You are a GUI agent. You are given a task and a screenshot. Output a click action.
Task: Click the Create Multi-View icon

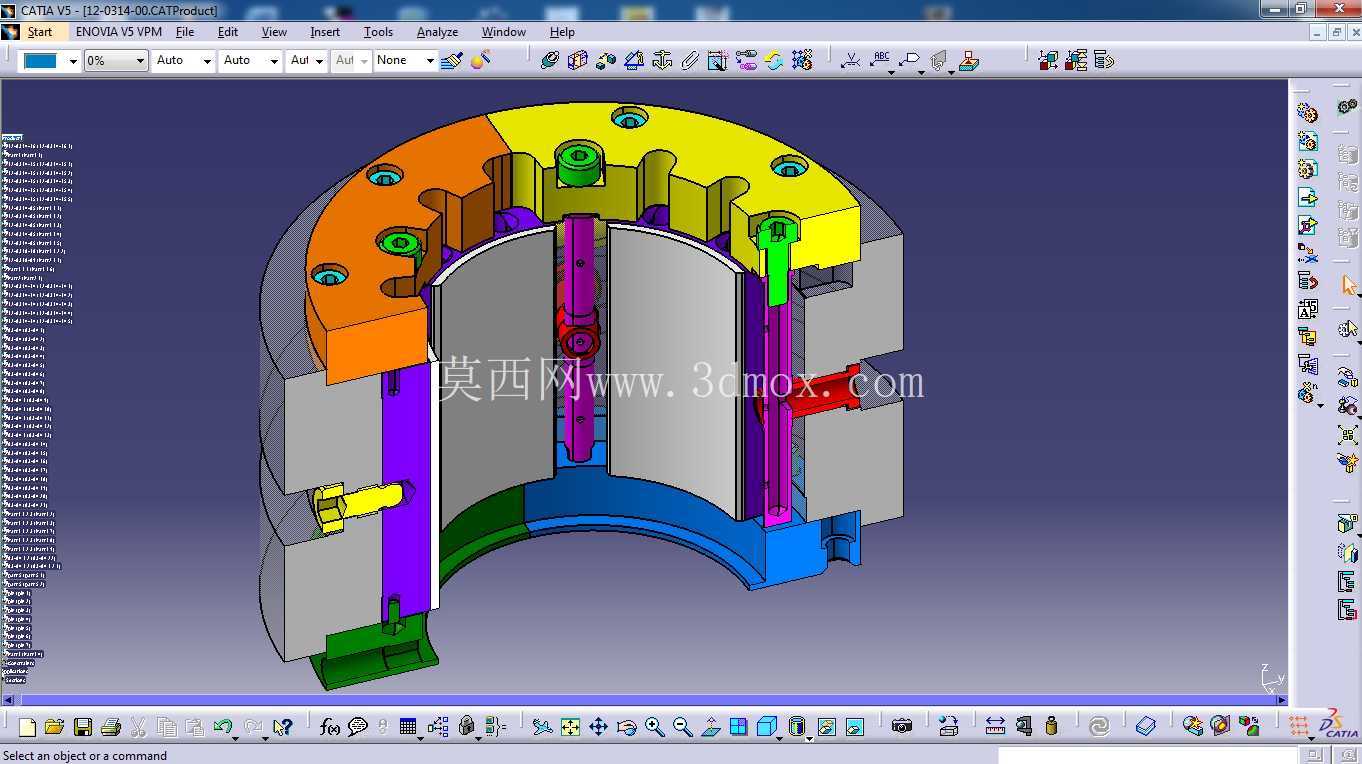click(738, 727)
